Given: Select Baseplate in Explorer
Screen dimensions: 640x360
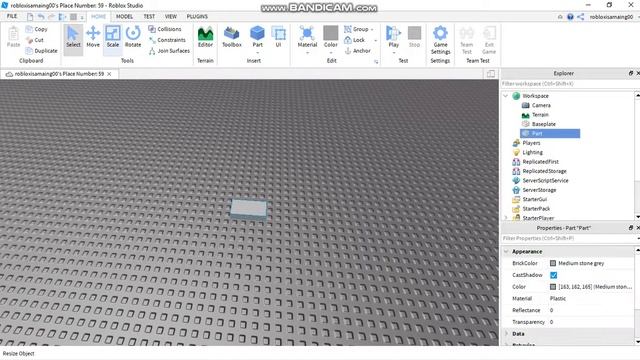Looking at the screenshot, I should [x=539, y=124].
